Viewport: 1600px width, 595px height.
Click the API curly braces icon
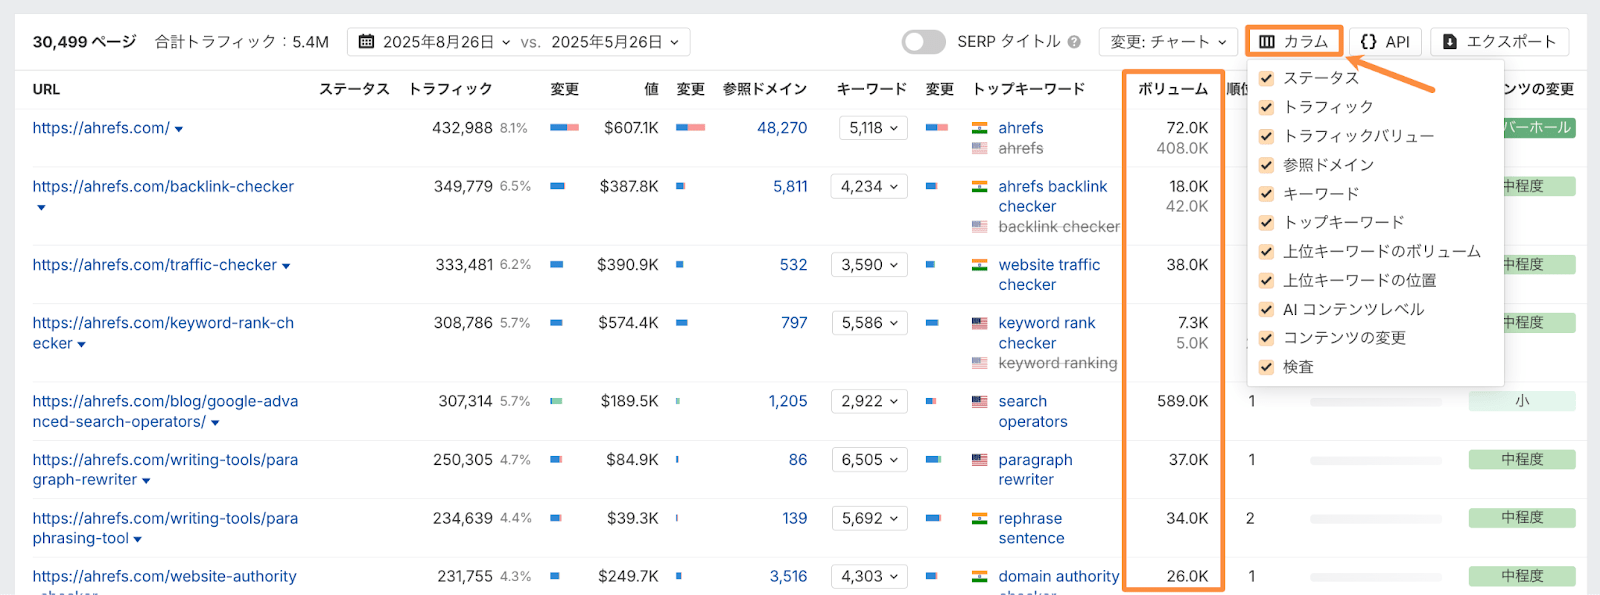(1369, 42)
